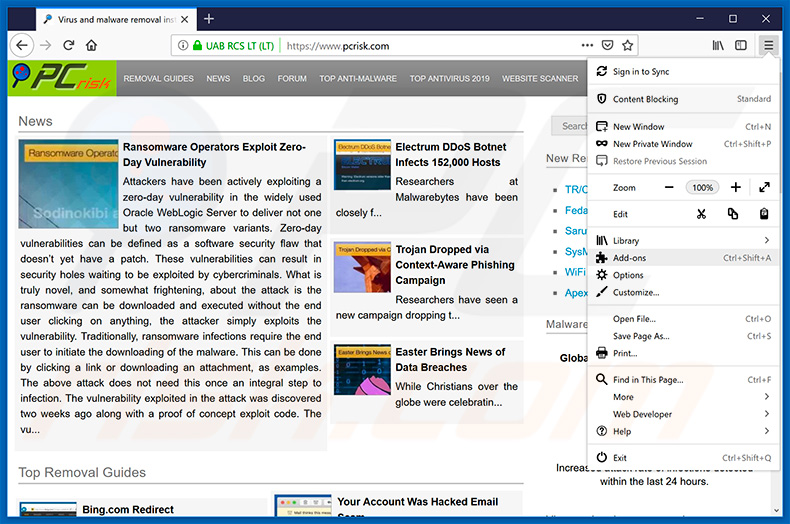This screenshot has height=524, width=790.
Task: Open the FORUM nav link
Action: pyautogui.click(x=292, y=79)
